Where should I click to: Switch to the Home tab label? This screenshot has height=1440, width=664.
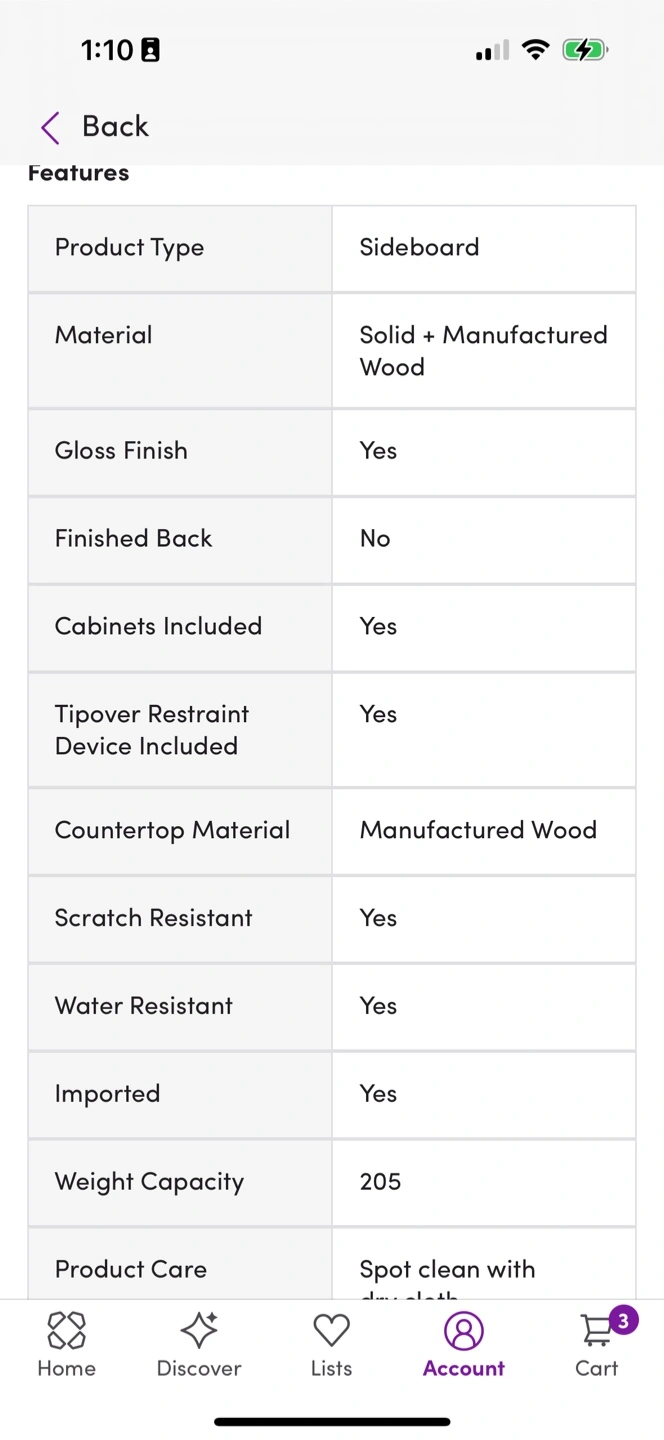click(x=66, y=1368)
